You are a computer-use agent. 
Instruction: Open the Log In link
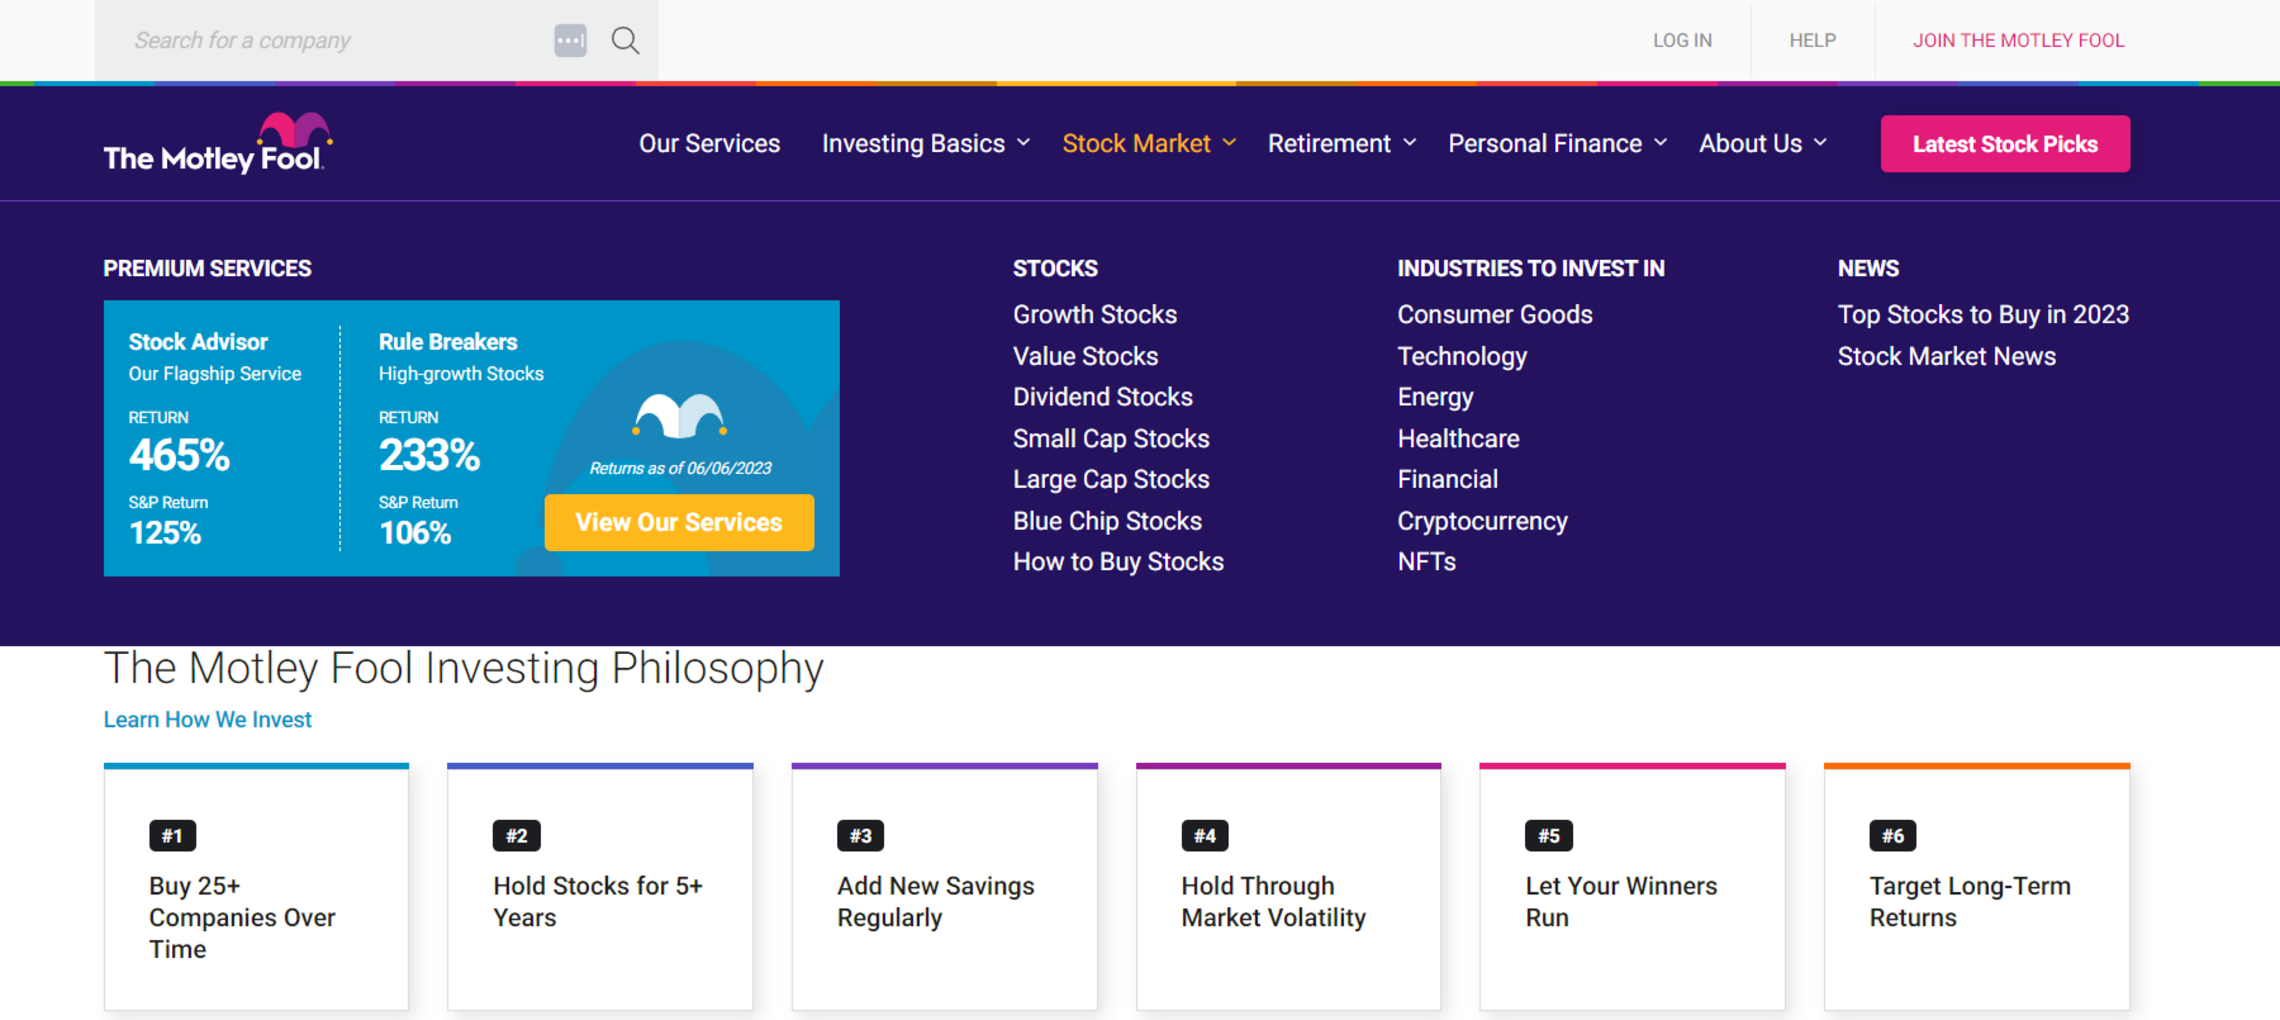click(1682, 41)
